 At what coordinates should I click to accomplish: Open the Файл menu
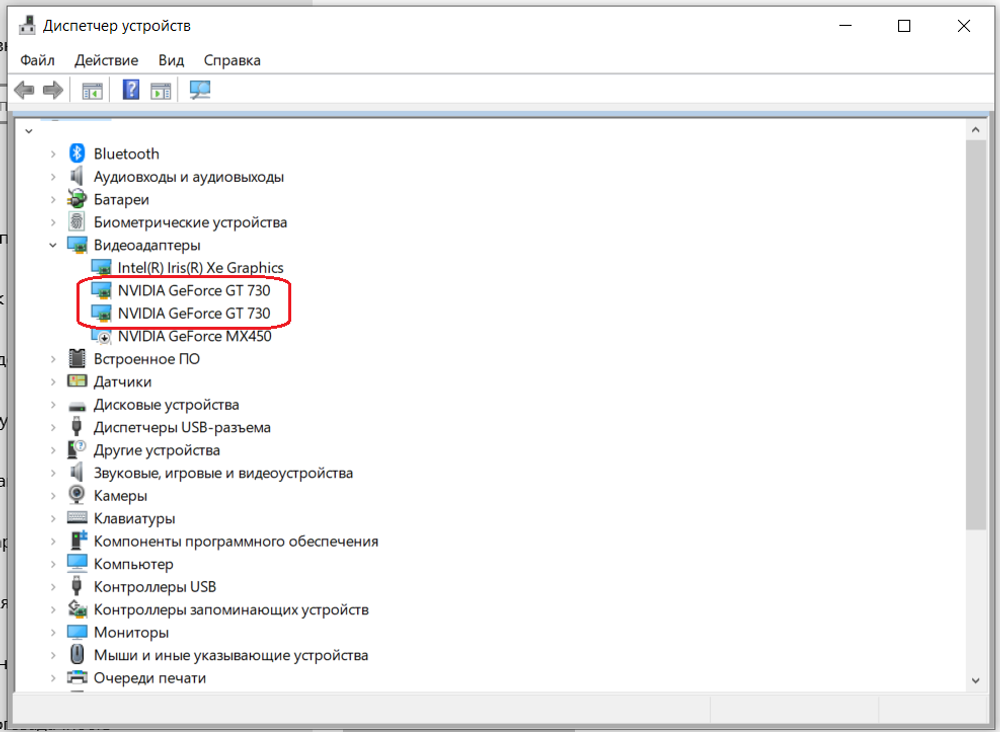click(36, 60)
